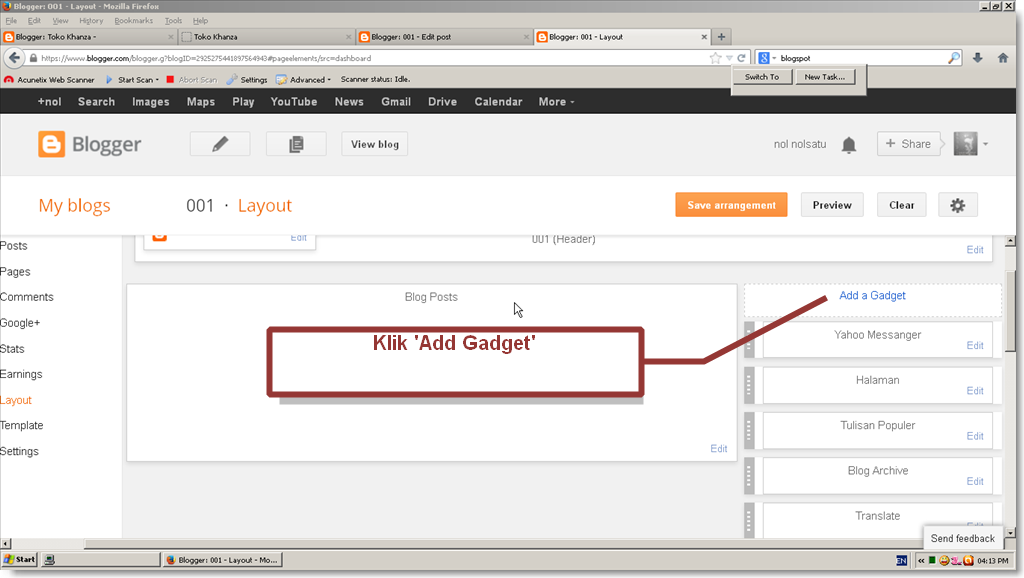Image resolution: width=1024 pixels, height=578 pixels.
Task: Click the notification bell icon
Action: (848, 144)
